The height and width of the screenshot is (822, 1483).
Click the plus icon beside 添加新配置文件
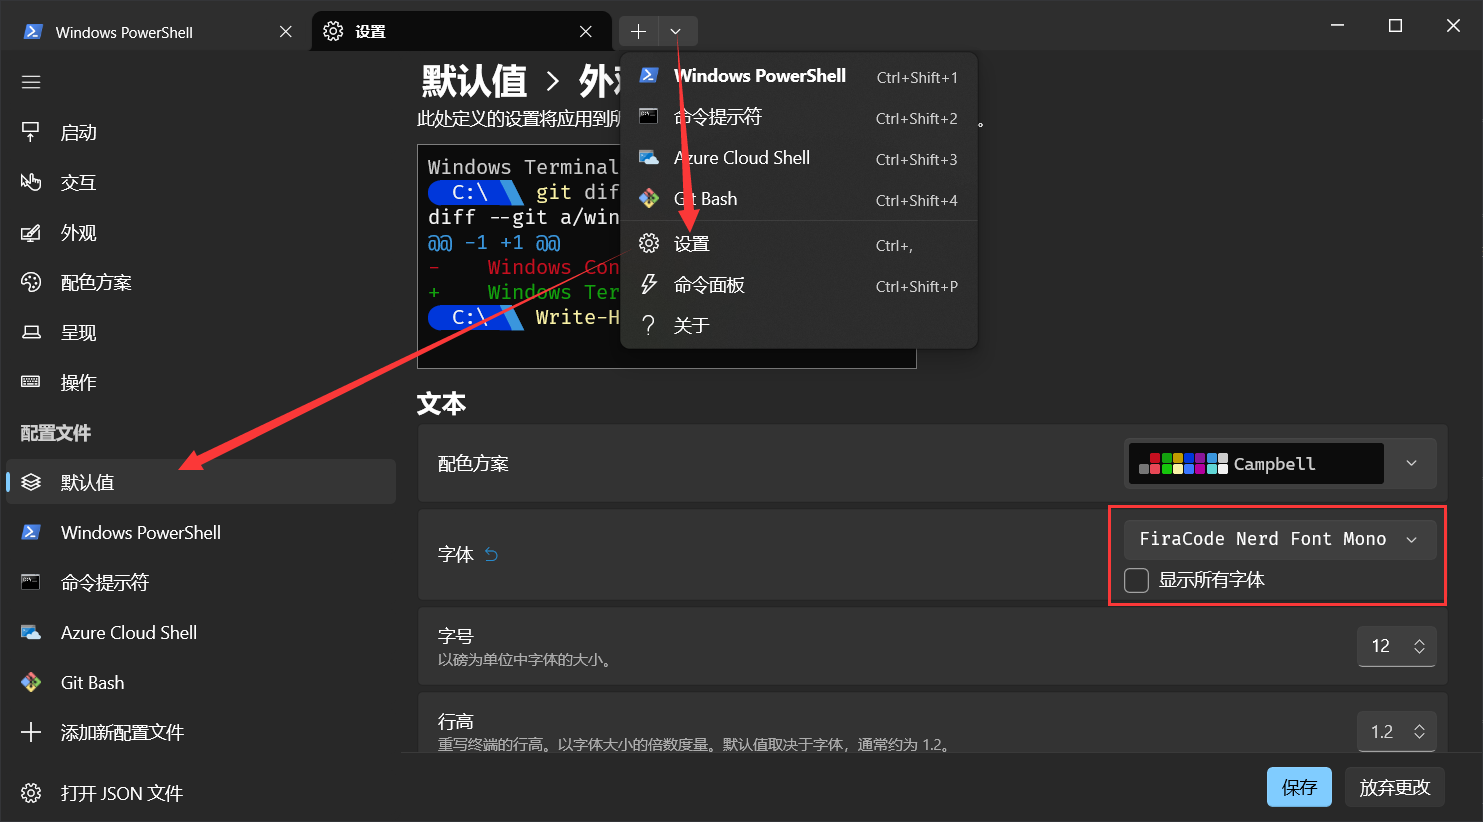click(31, 732)
